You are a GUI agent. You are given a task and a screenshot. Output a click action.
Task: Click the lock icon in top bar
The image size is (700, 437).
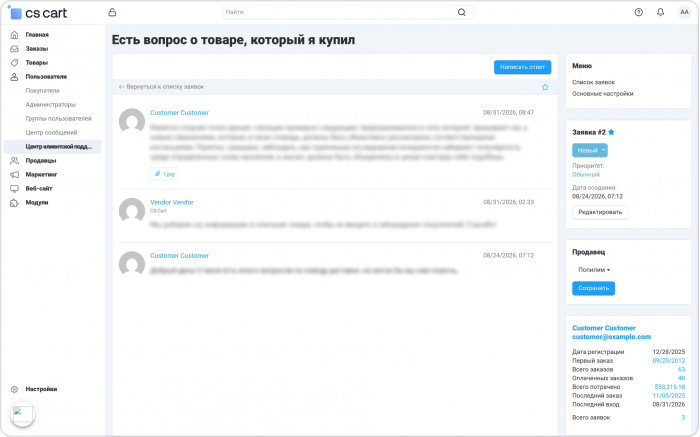[112, 12]
